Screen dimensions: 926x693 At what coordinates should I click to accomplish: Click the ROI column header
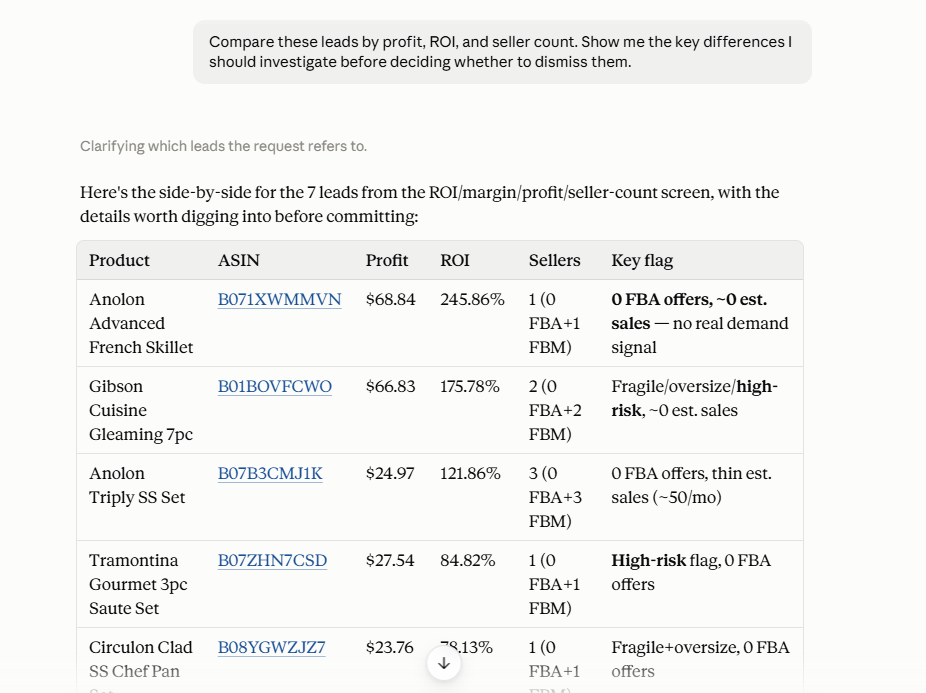tap(455, 261)
